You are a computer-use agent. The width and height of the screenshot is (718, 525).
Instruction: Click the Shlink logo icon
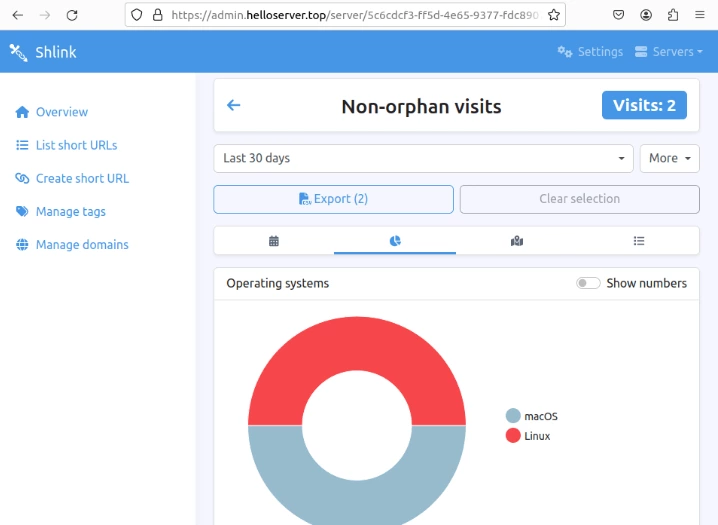[x=19, y=52]
